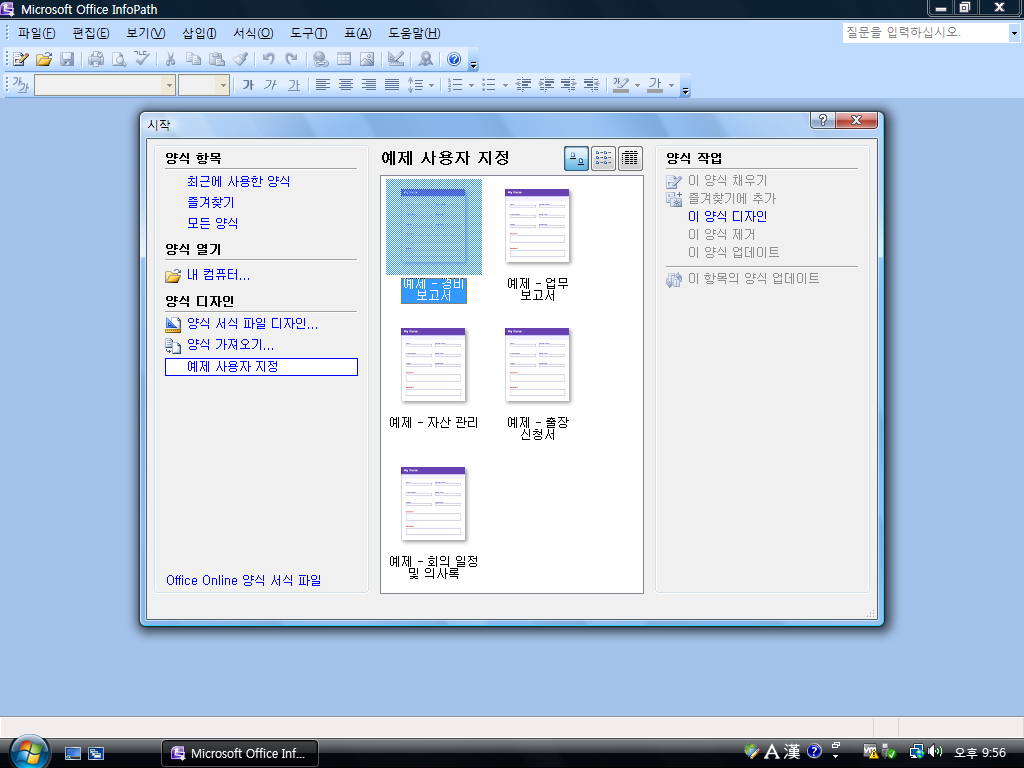Image resolution: width=1024 pixels, height=768 pixels.
Task: Click the Copy toolbar icon
Action: click(x=193, y=59)
